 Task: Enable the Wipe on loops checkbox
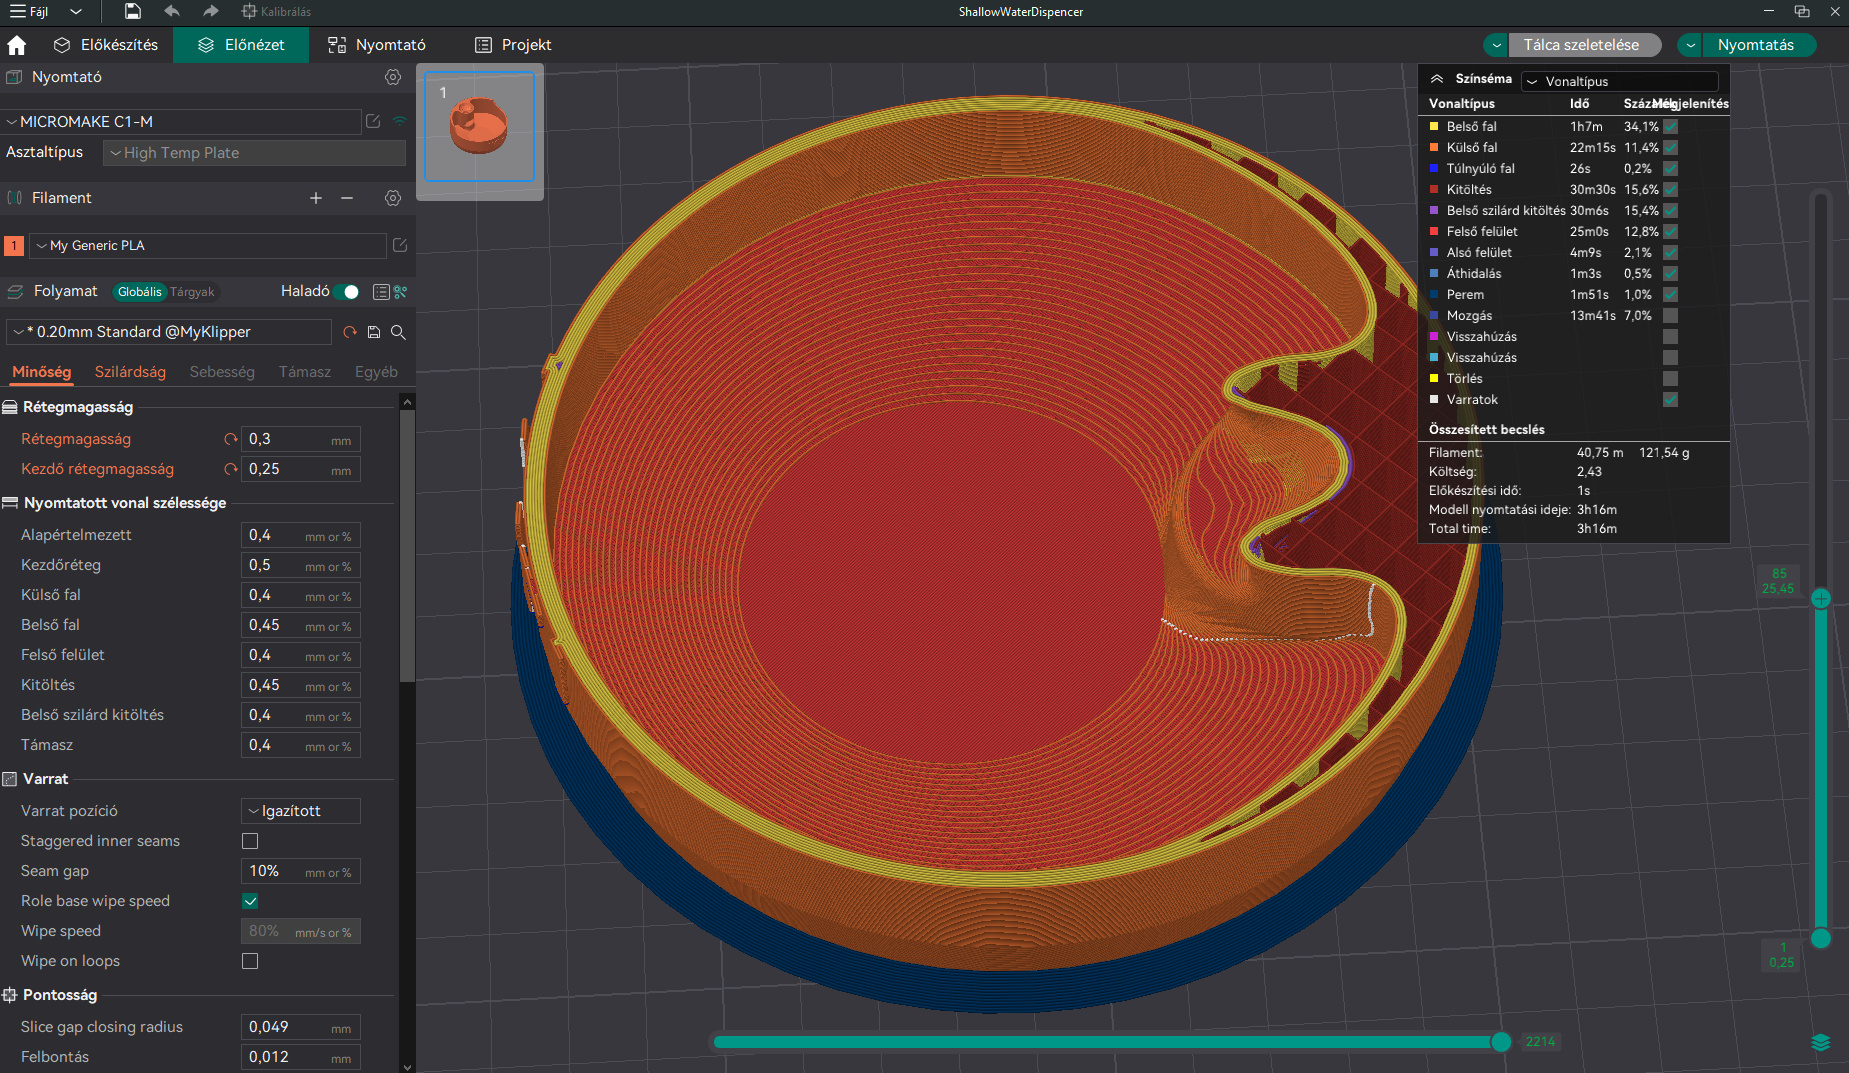[x=249, y=960]
